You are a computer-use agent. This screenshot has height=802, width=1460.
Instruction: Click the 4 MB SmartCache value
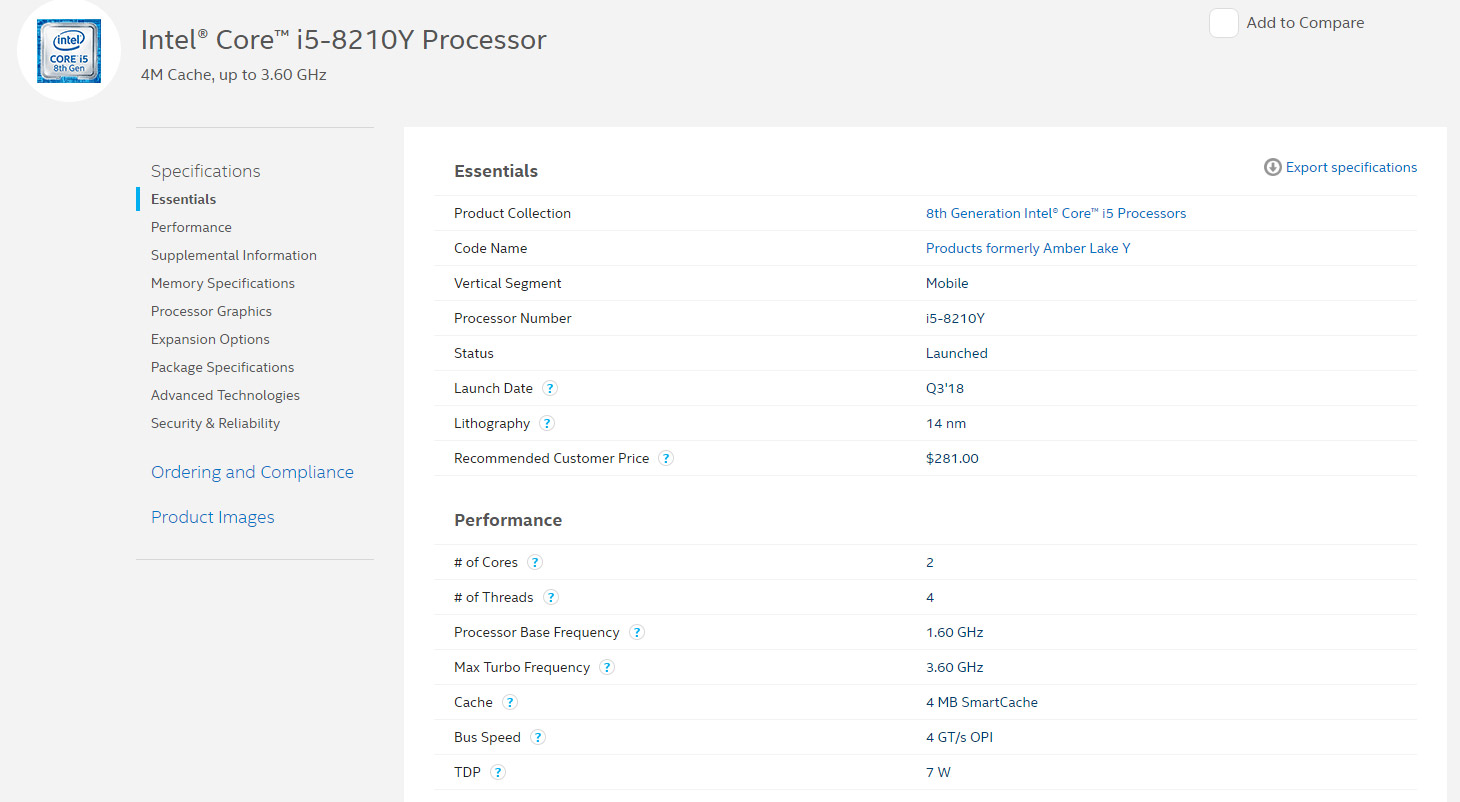982,702
